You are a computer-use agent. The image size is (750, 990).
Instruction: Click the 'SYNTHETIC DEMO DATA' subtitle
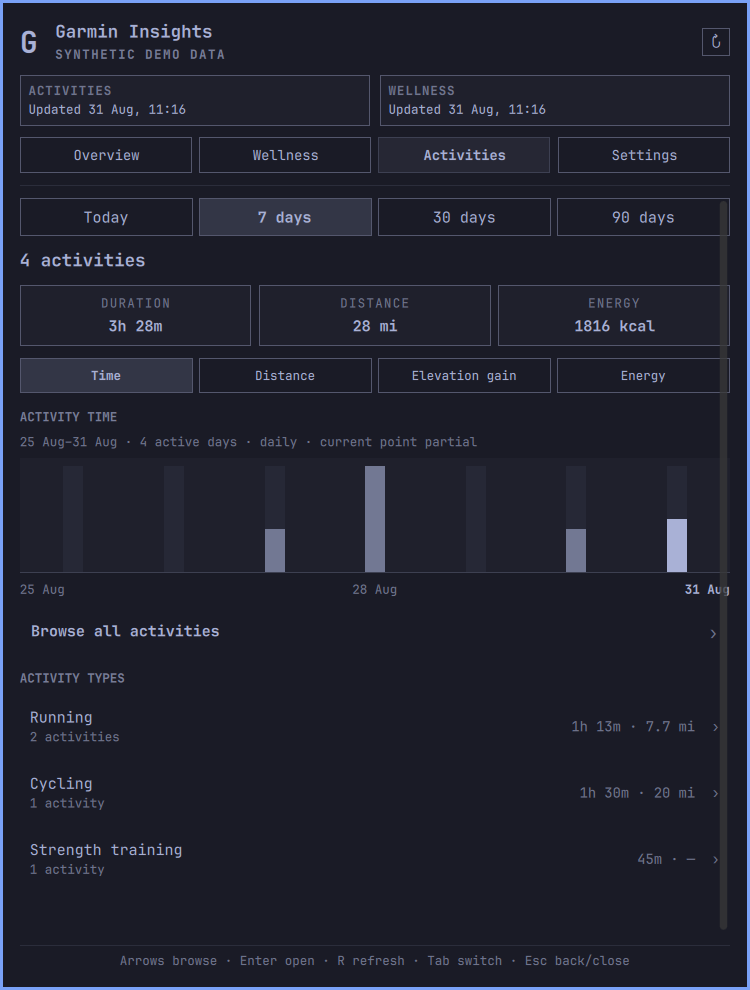140,55
